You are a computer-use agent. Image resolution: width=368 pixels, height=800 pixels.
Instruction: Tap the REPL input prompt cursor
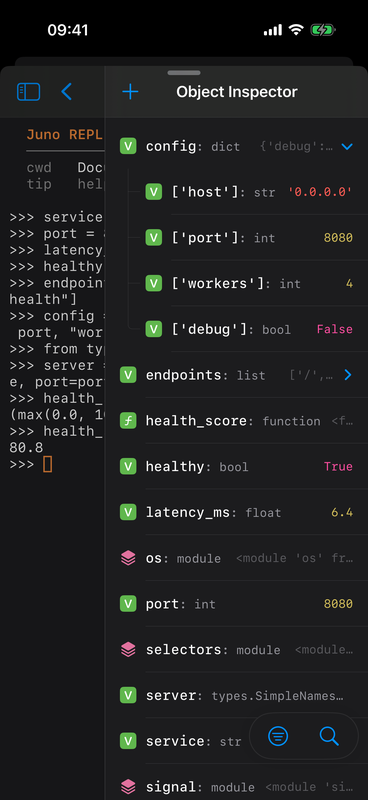coord(47,464)
